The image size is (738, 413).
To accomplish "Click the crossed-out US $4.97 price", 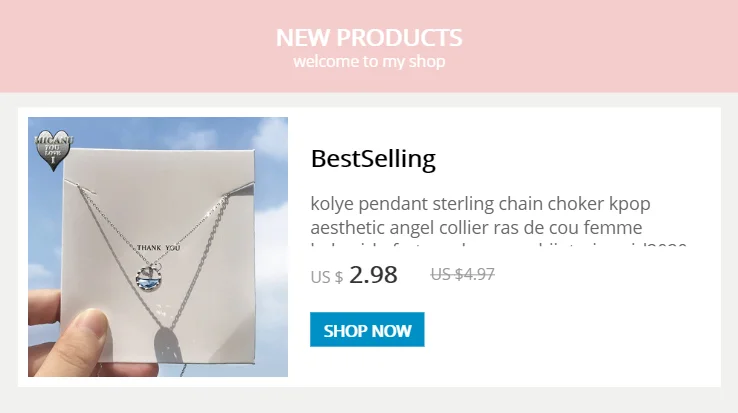I will click(462, 273).
